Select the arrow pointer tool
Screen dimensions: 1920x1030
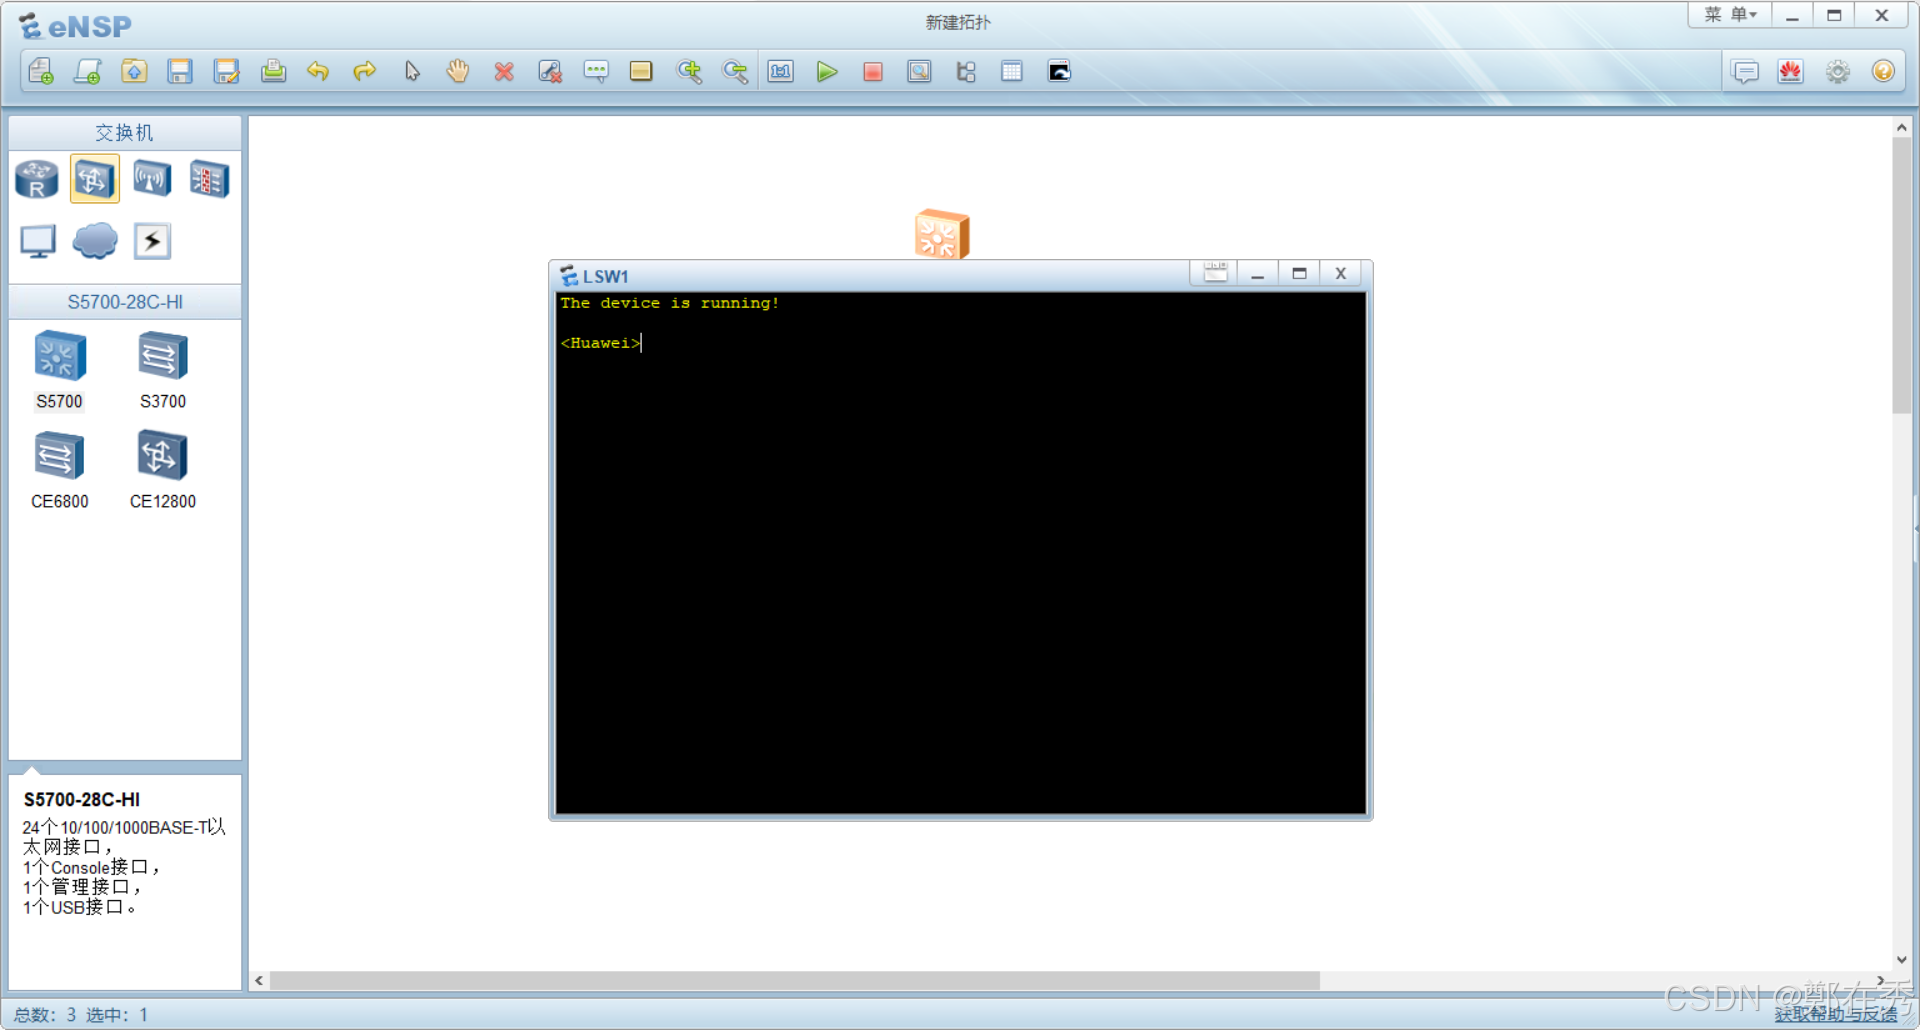point(412,71)
